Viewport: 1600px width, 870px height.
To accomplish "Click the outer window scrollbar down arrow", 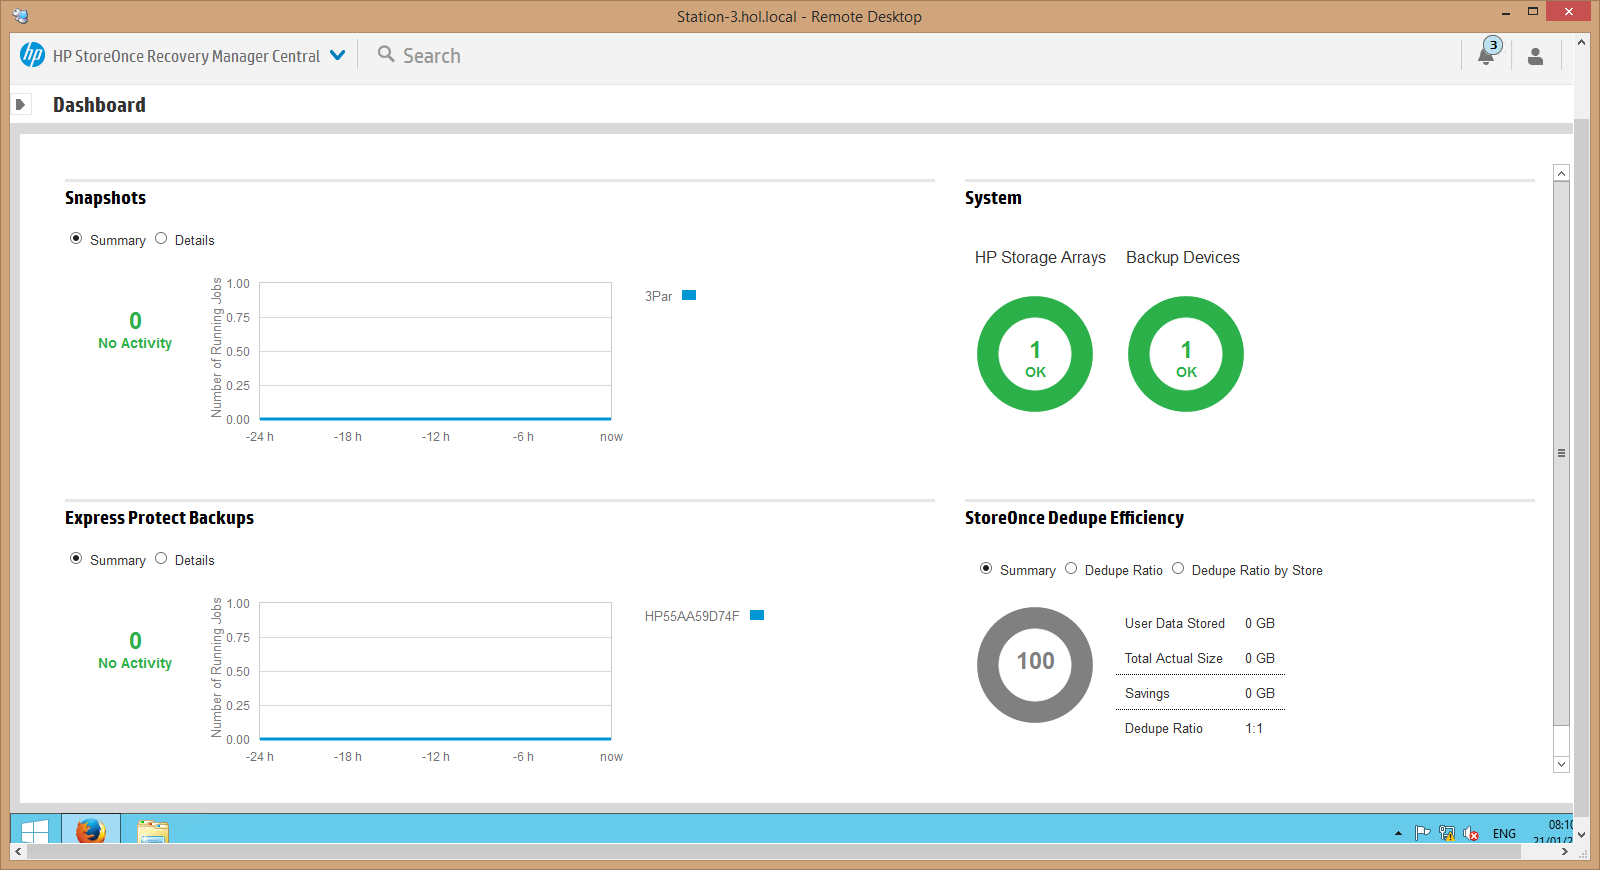I will coord(1581,835).
